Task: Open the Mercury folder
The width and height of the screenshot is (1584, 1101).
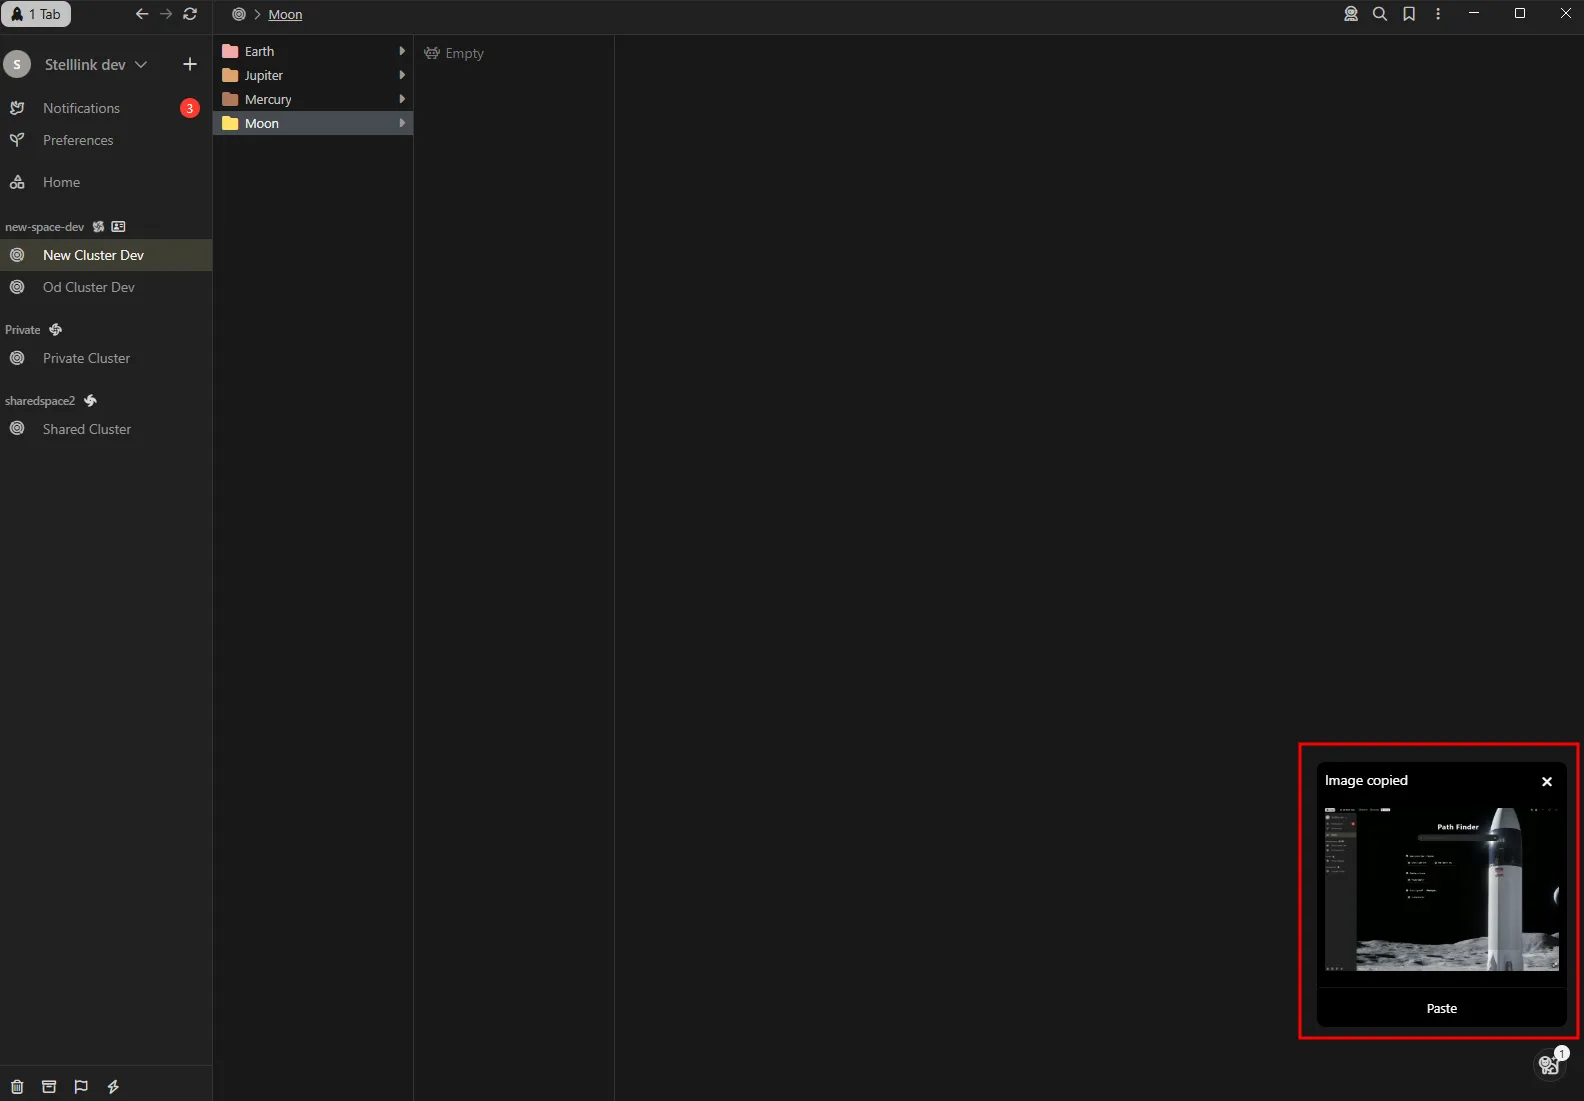Action: point(313,99)
